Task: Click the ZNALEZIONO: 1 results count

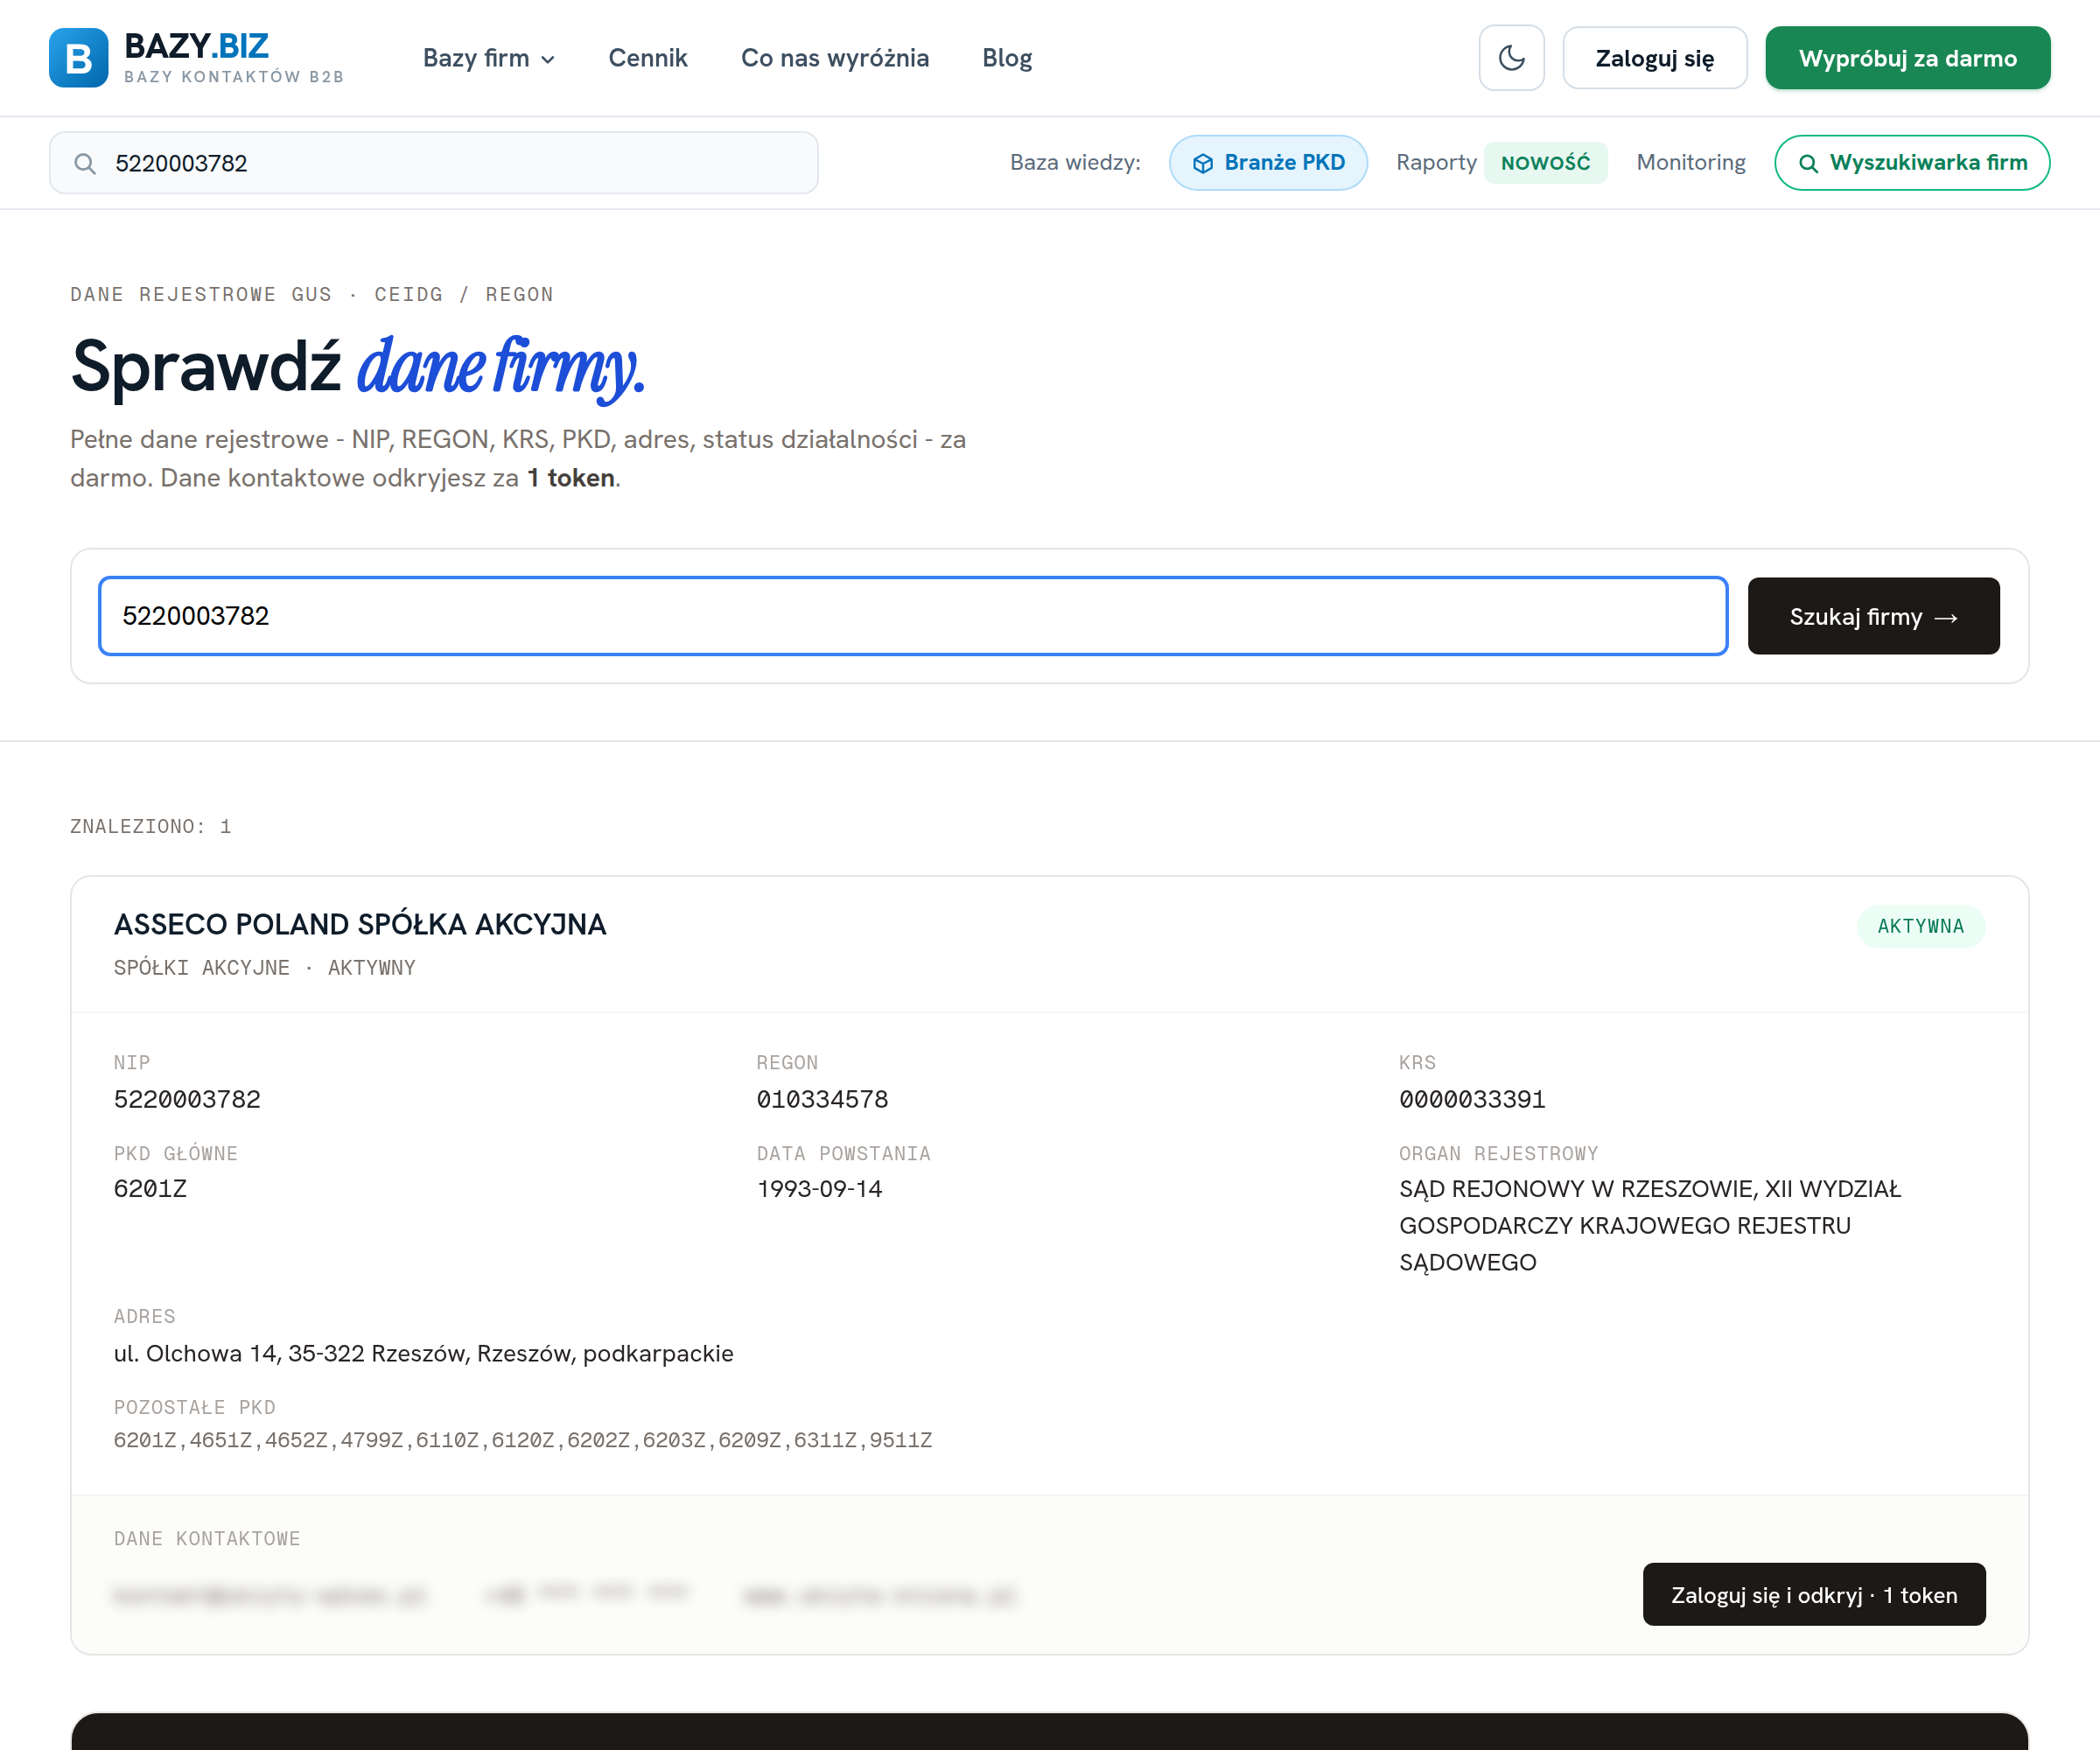Action: coord(151,826)
